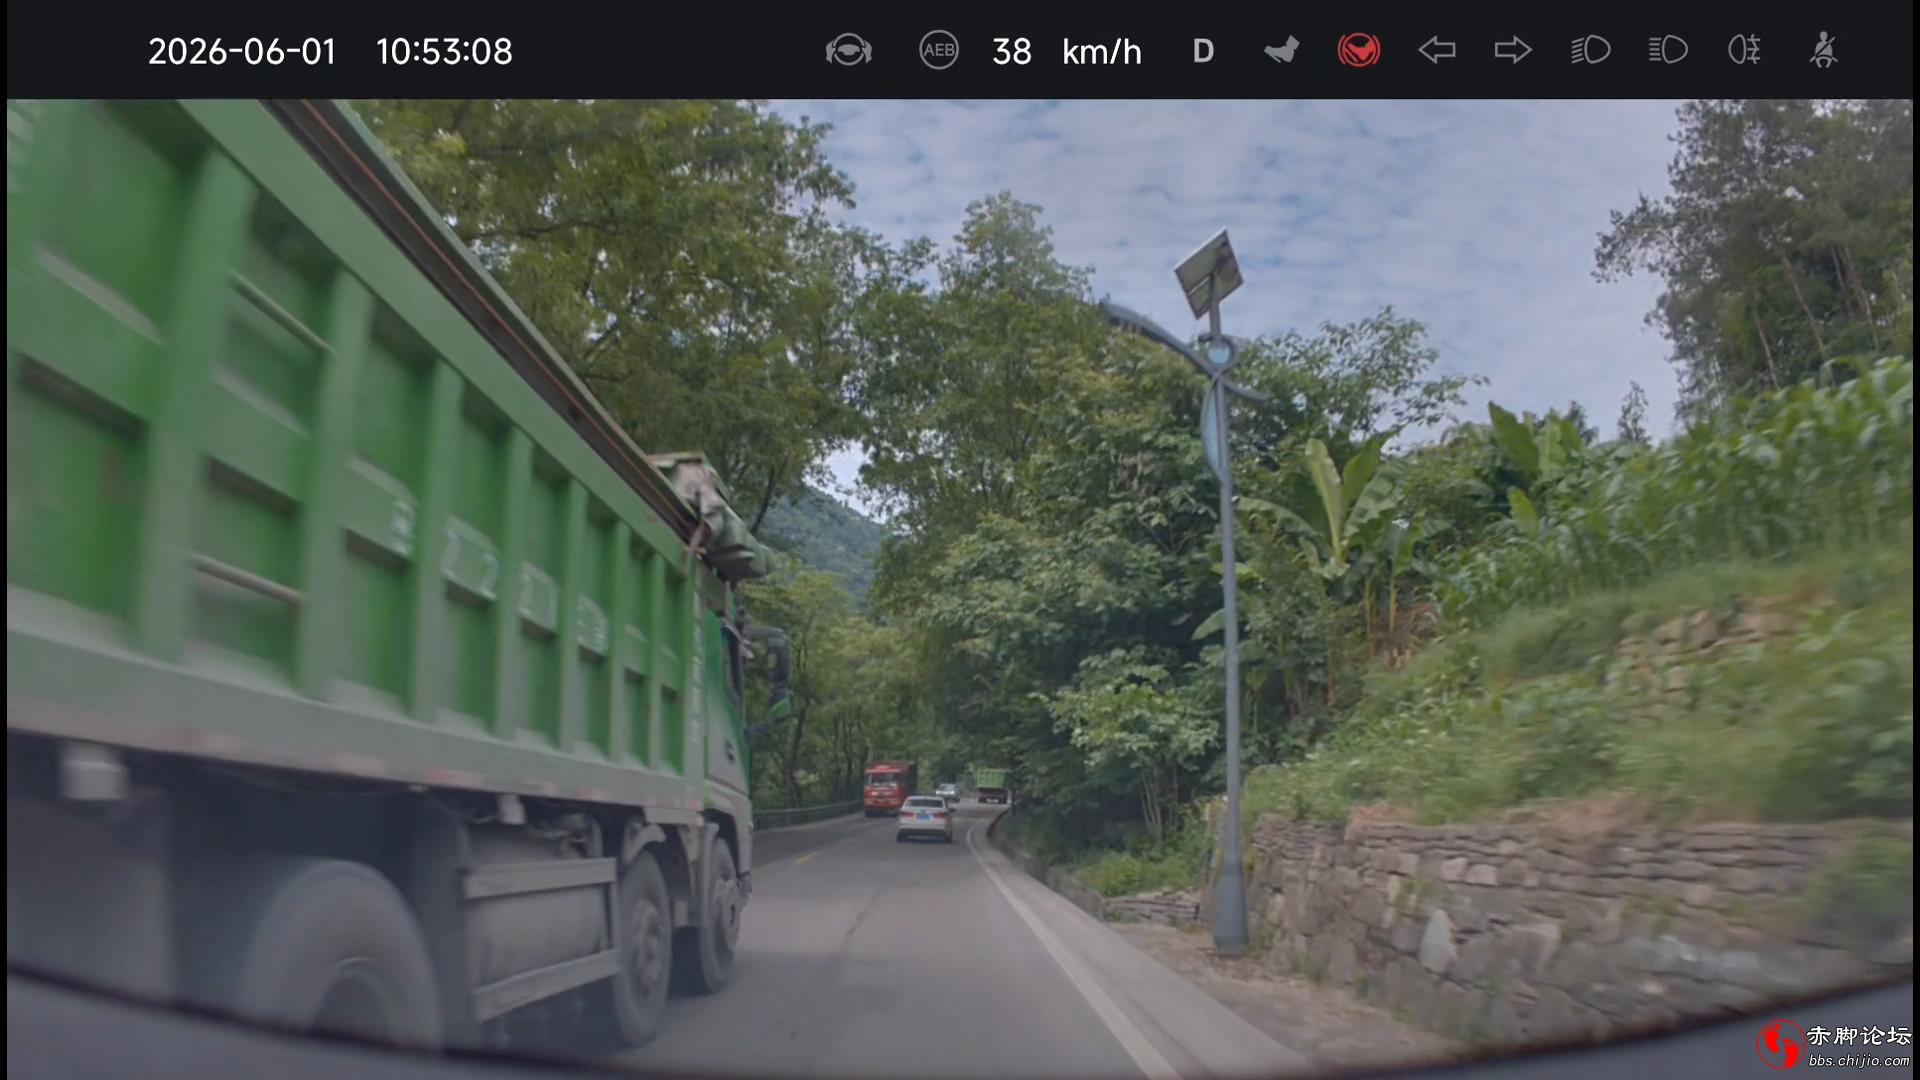Viewport: 1920px width, 1080px height.
Task: Click the timestamp 10:53:08
Action: pyautogui.click(x=444, y=51)
